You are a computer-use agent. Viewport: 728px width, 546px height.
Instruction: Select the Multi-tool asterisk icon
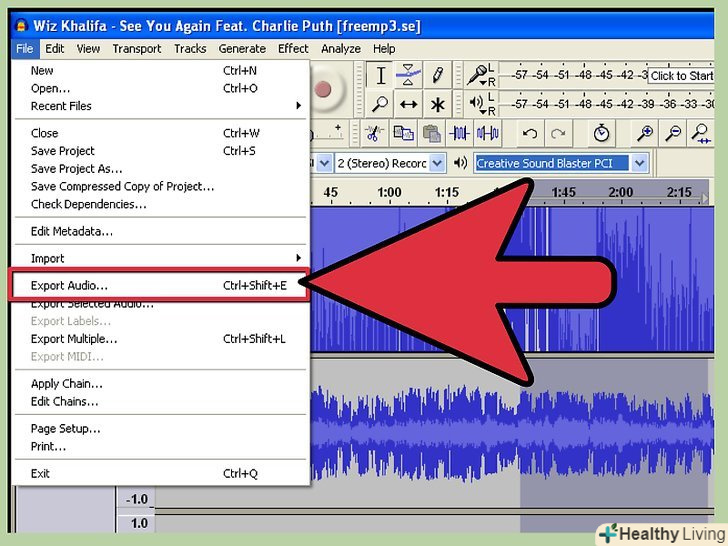[x=437, y=104]
